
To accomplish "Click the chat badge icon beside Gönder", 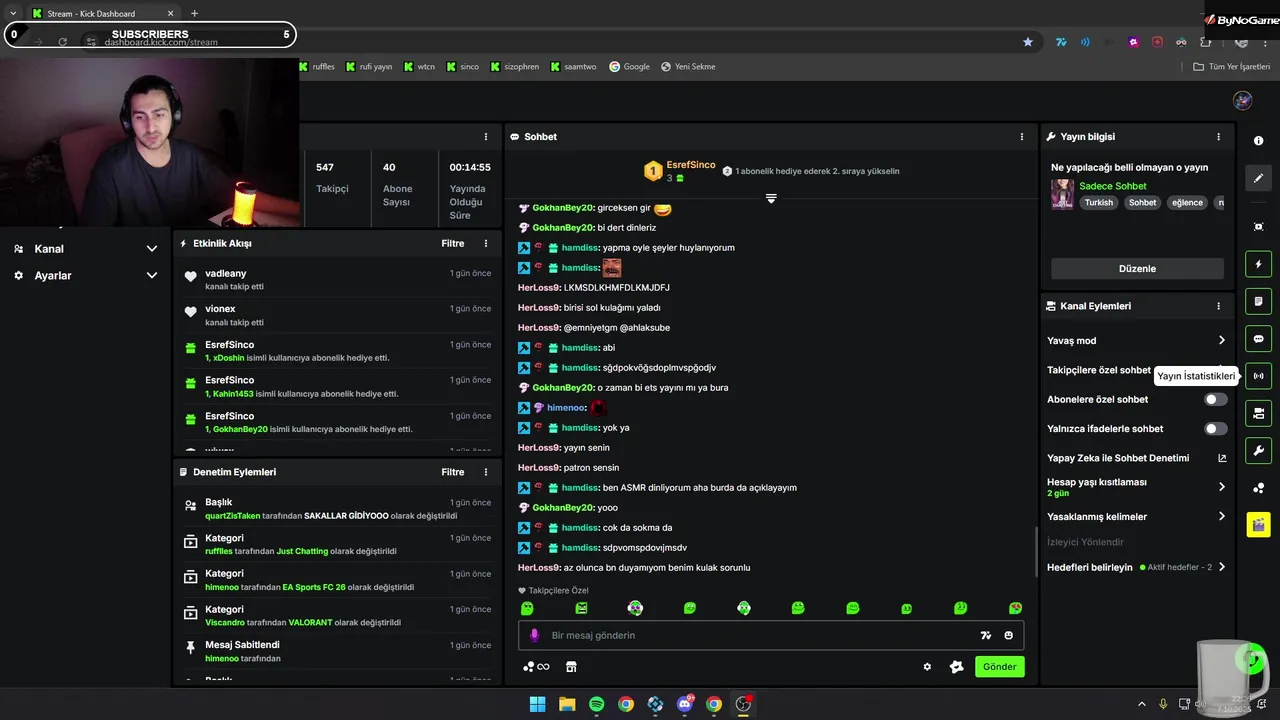I will 956,667.
